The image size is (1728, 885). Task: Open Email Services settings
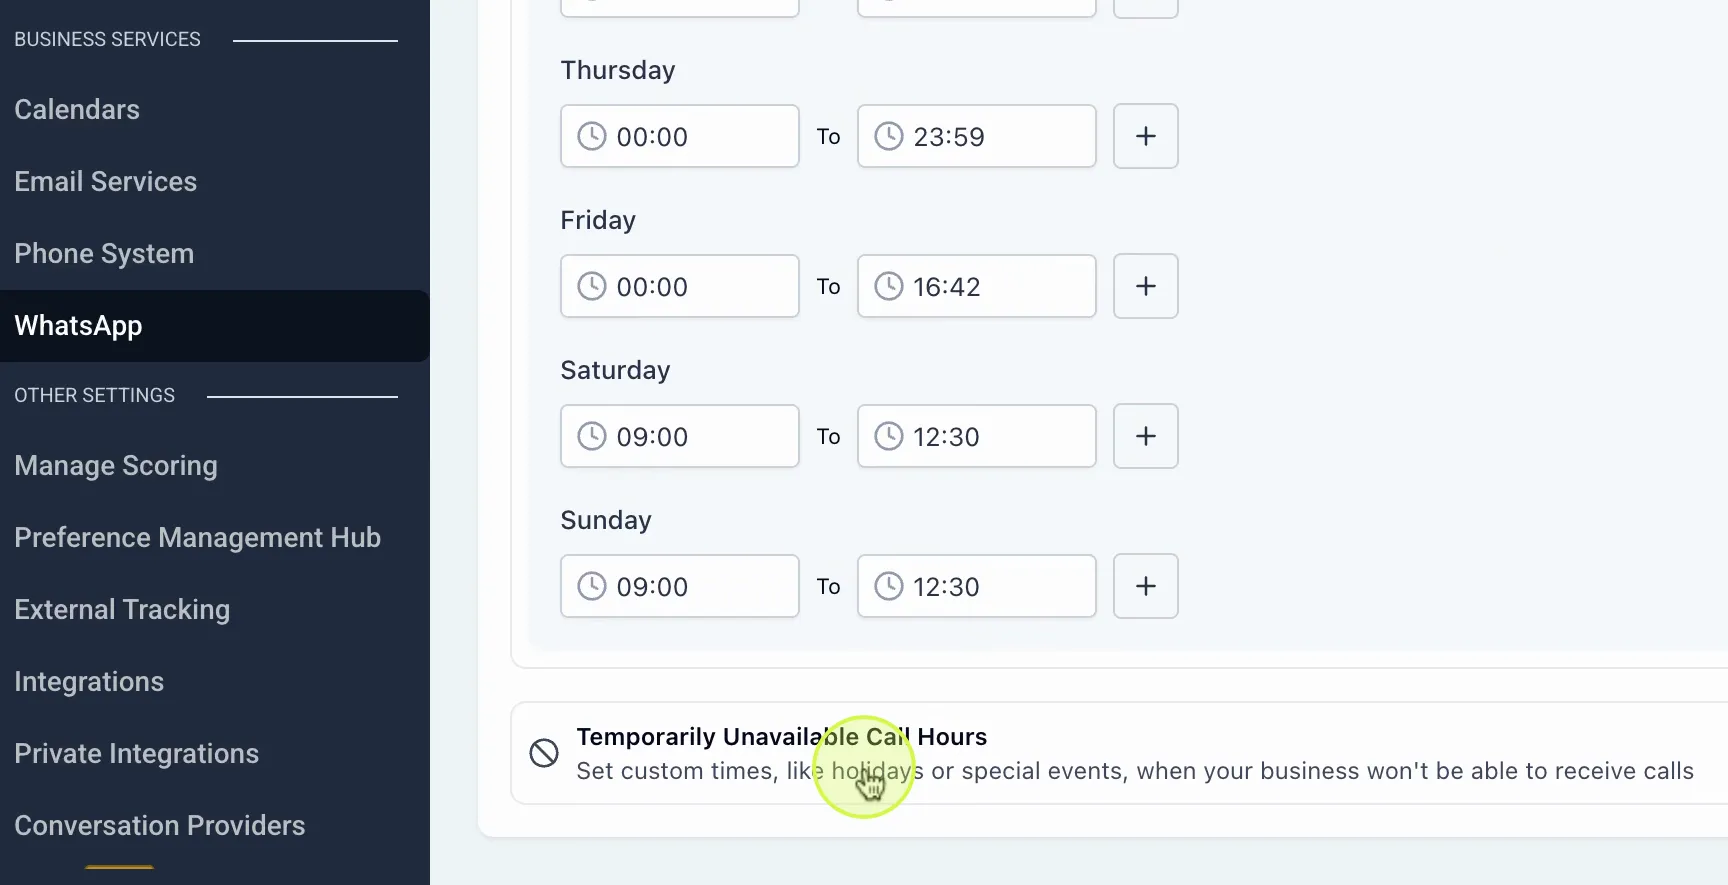pos(106,181)
